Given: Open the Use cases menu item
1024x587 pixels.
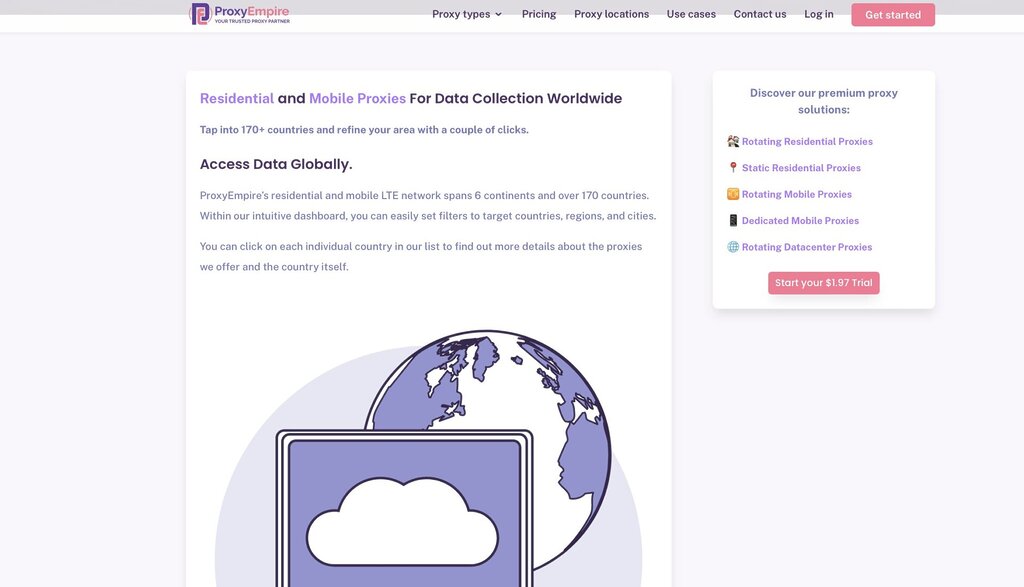Looking at the screenshot, I should (x=691, y=14).
